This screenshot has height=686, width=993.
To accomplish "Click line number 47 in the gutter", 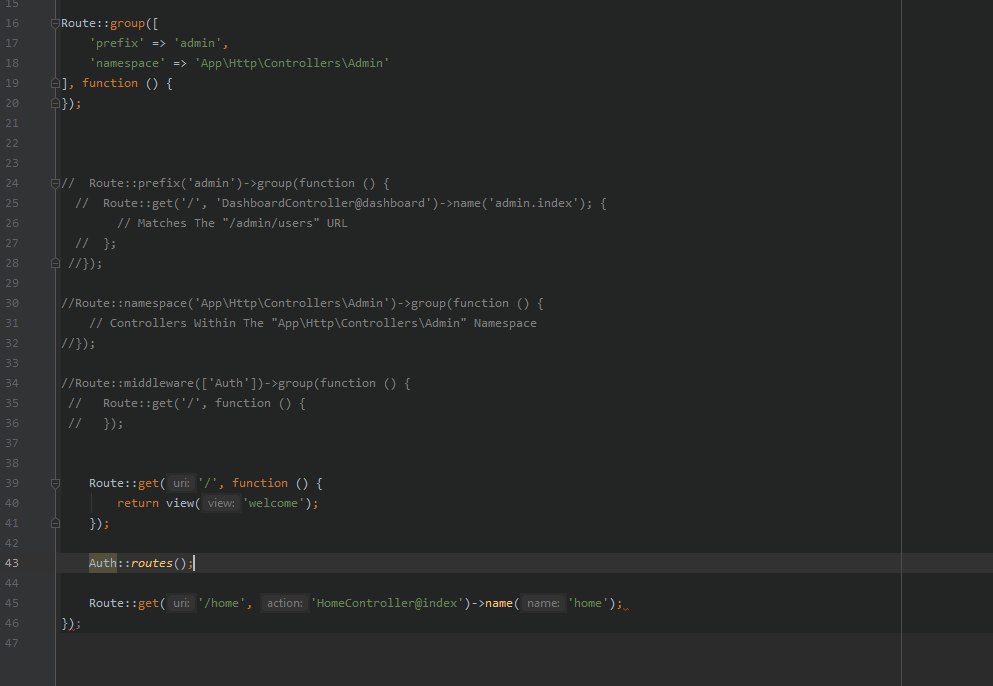I will 12,644.
